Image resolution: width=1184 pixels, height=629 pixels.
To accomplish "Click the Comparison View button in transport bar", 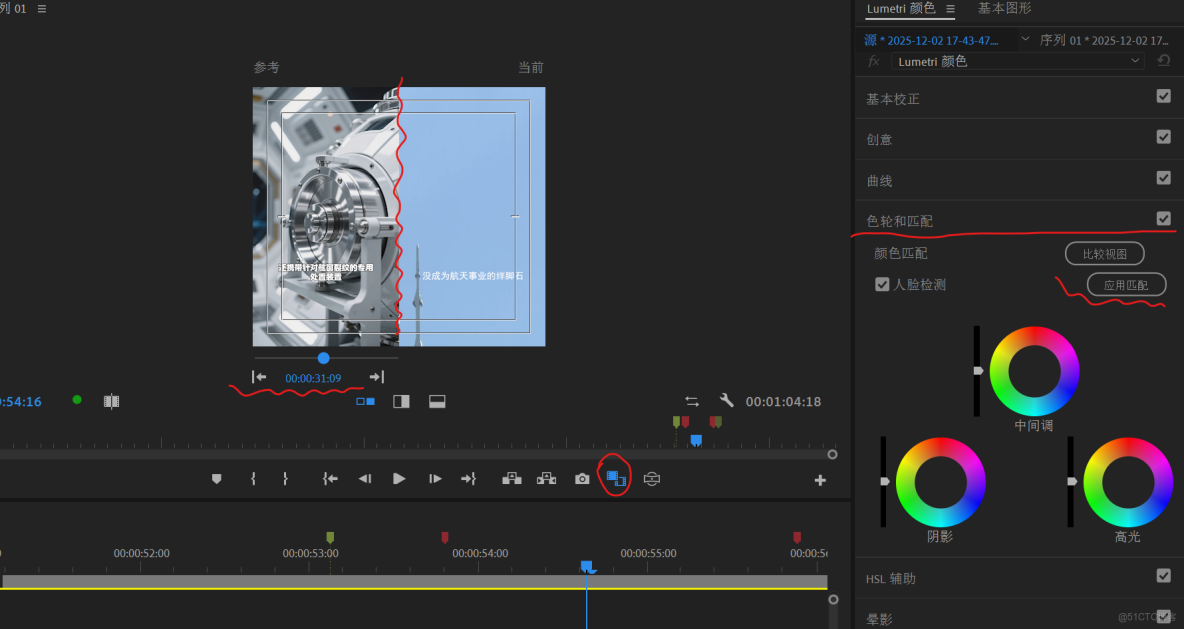I will (615, 479).
